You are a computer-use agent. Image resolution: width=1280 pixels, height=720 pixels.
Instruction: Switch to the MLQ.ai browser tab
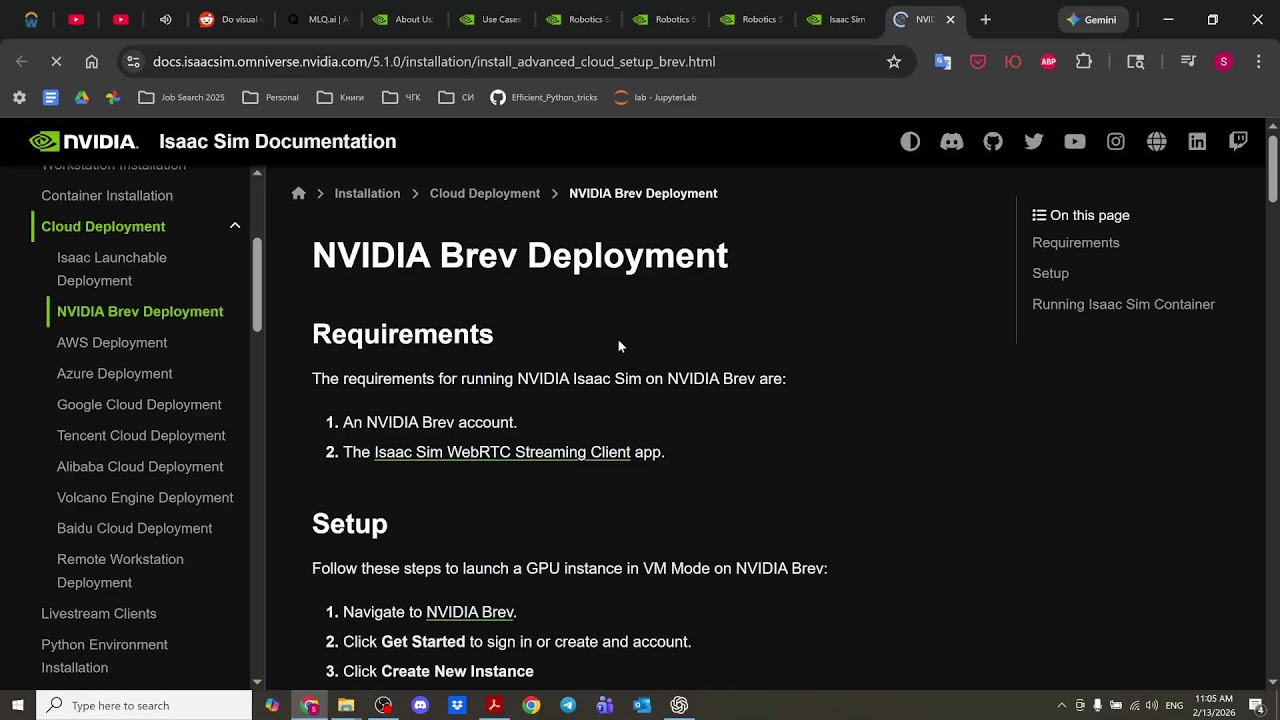[318, 19]
